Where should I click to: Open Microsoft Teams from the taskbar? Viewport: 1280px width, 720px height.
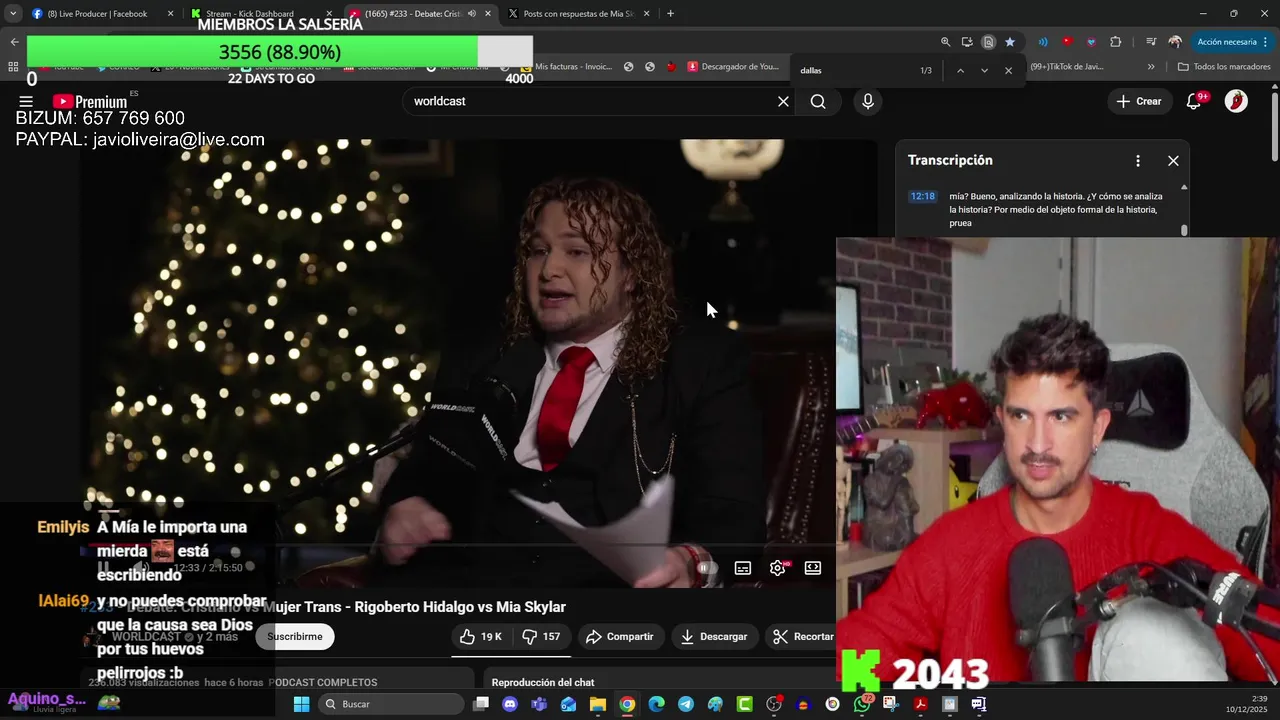[539, 704]
